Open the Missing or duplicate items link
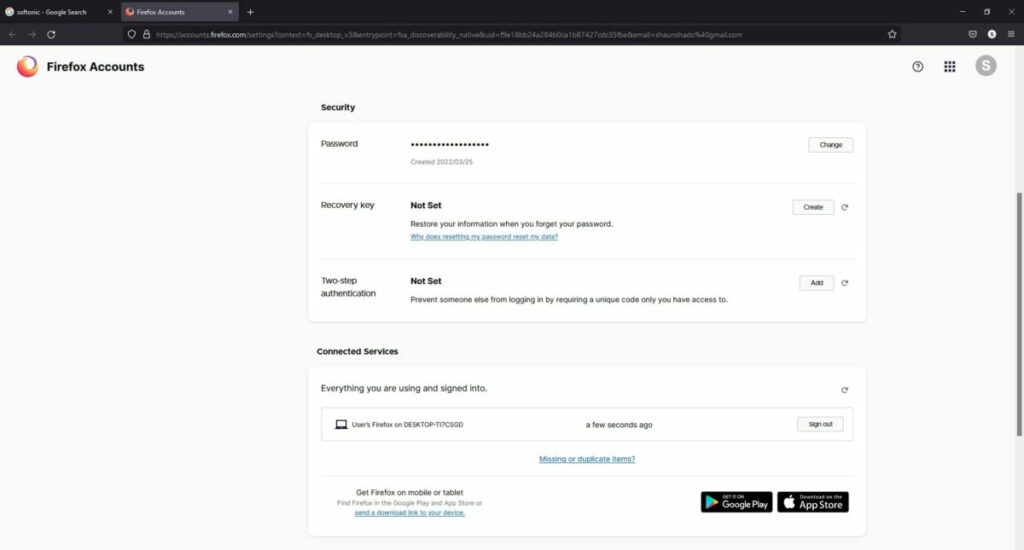 tap(587, 459)
